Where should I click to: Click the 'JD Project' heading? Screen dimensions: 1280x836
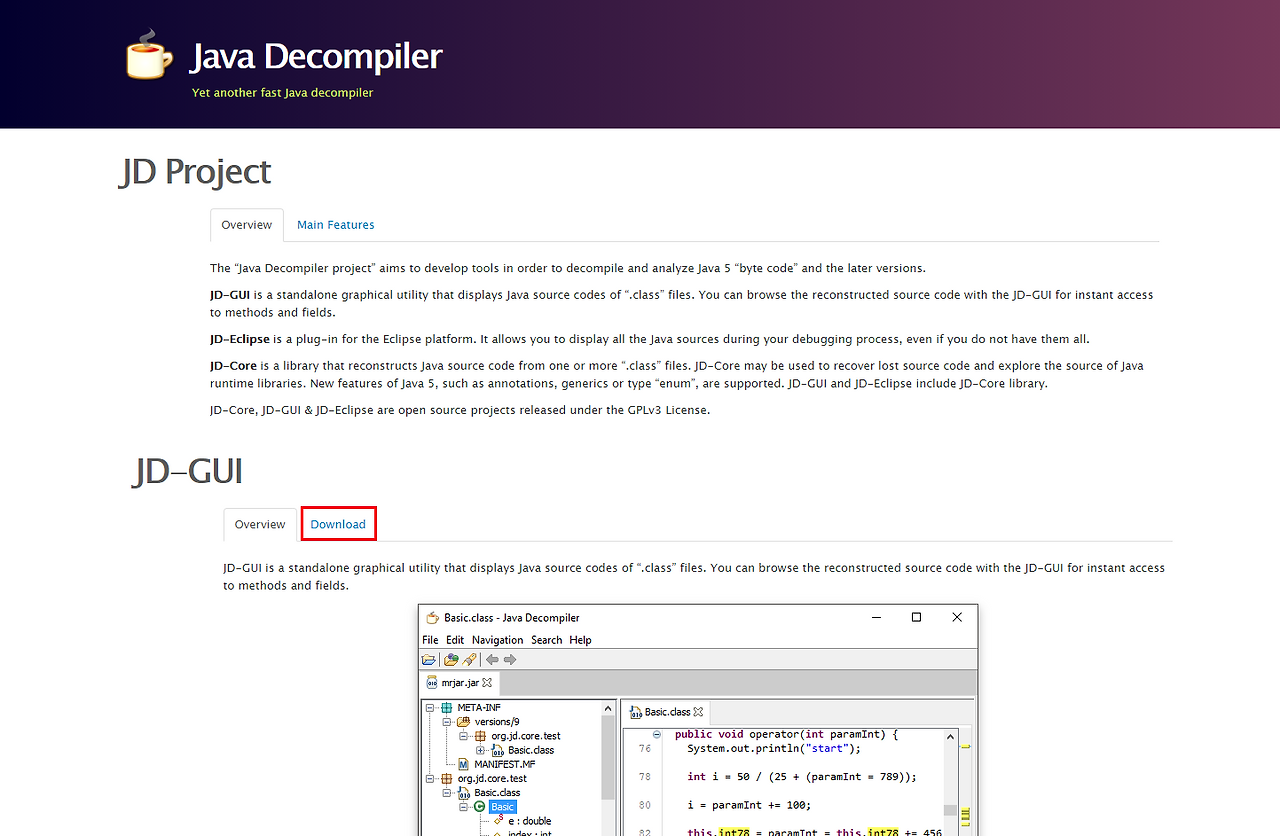(x=196, y=172)
